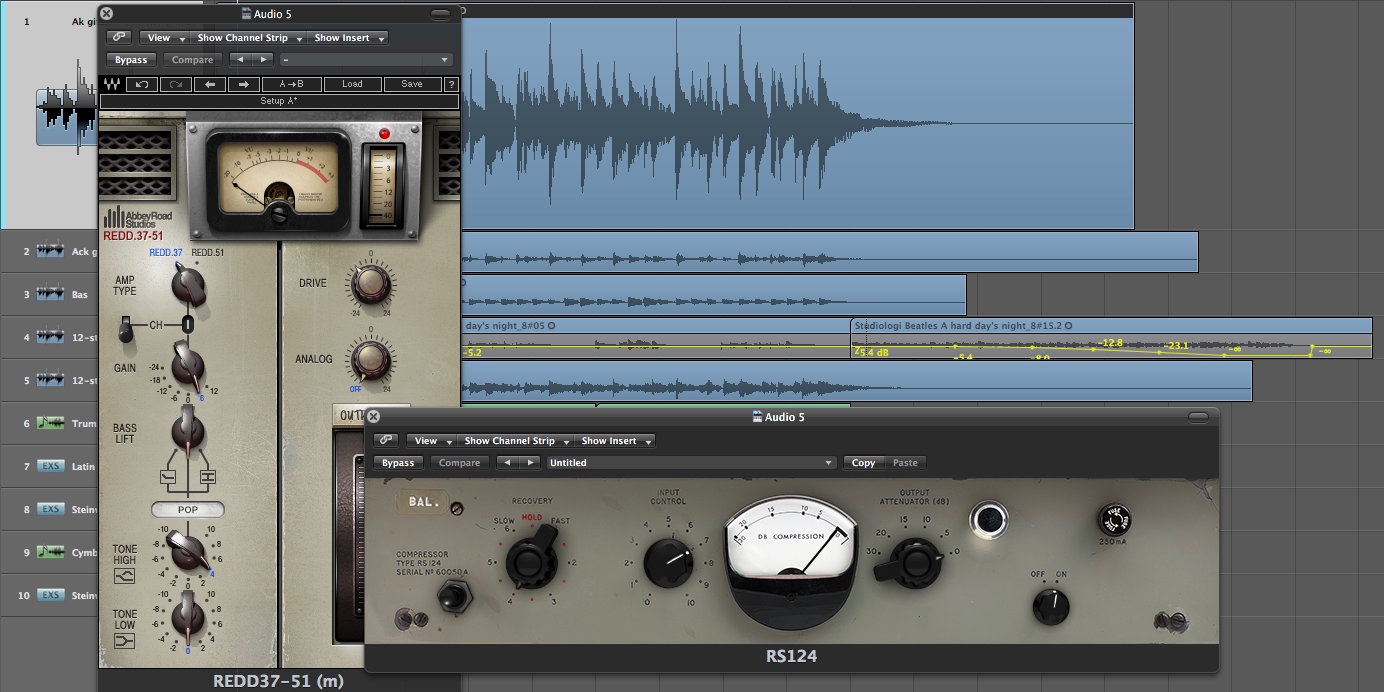This screenshot has width=1384, height=692.
Task: Open the Show Insert dropdown in RS124
Action: tap(615, 441)
